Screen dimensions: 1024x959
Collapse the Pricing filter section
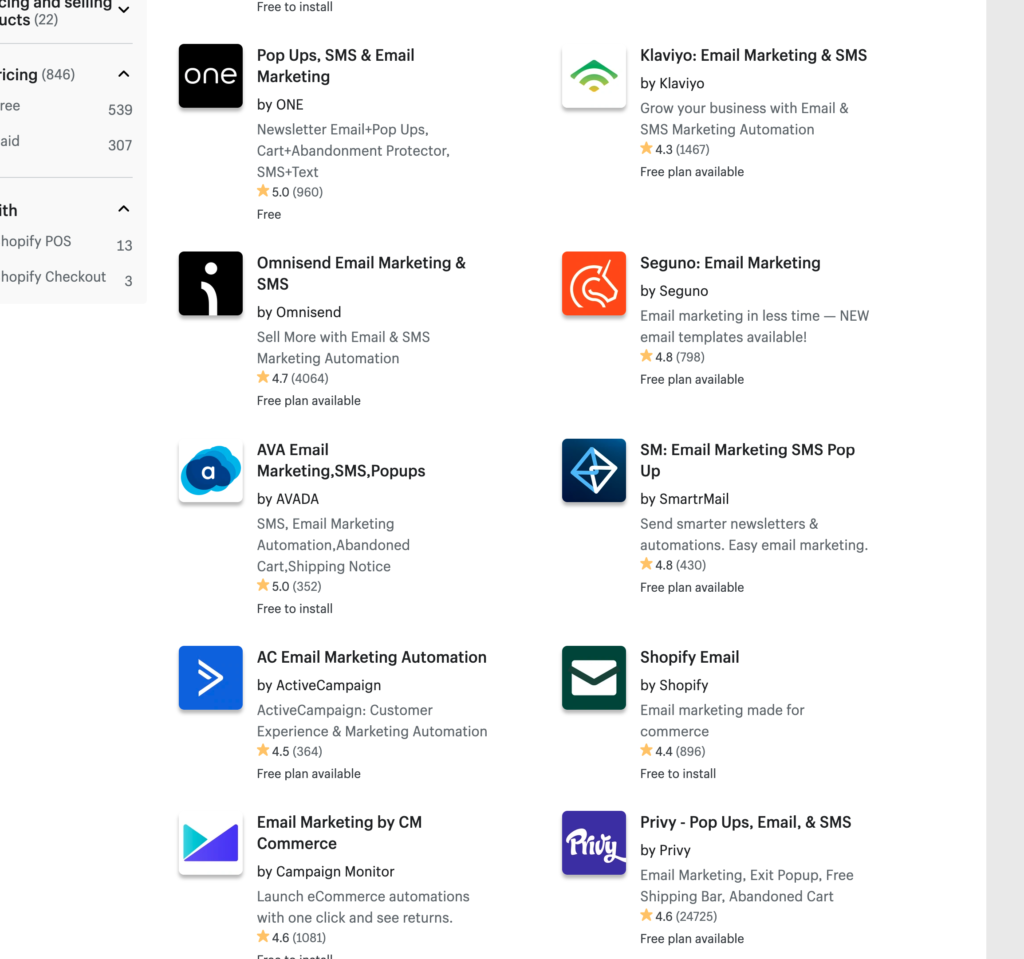[123, 73]
